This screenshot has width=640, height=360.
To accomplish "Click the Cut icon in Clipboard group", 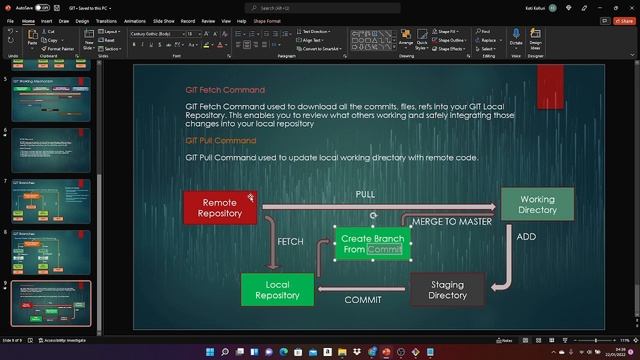I will [44, 31].
